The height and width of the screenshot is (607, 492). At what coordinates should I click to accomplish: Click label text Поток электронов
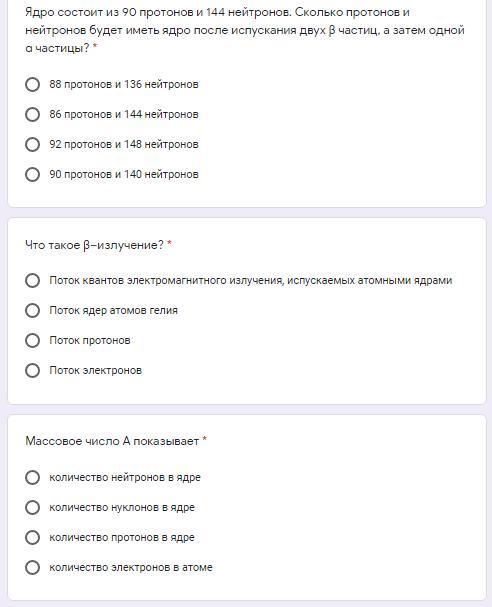(x=96, y=370)
